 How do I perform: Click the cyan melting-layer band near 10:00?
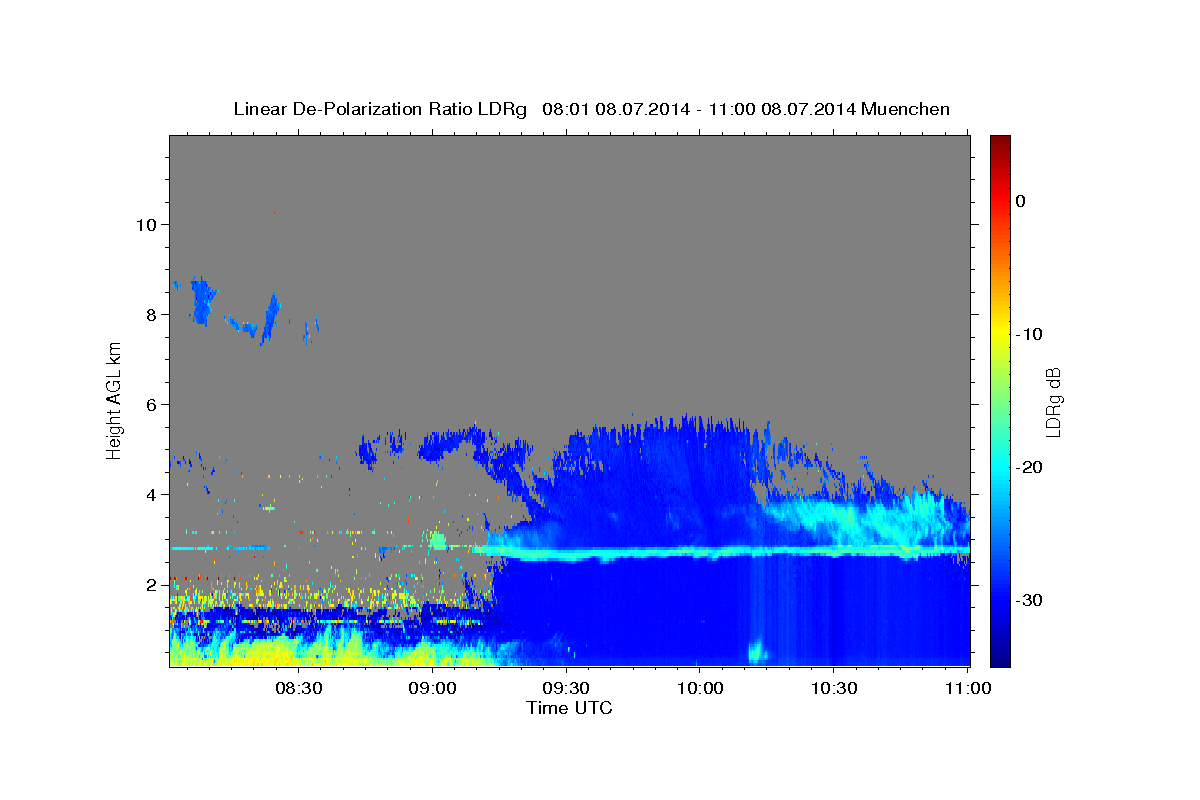[700, 551]
